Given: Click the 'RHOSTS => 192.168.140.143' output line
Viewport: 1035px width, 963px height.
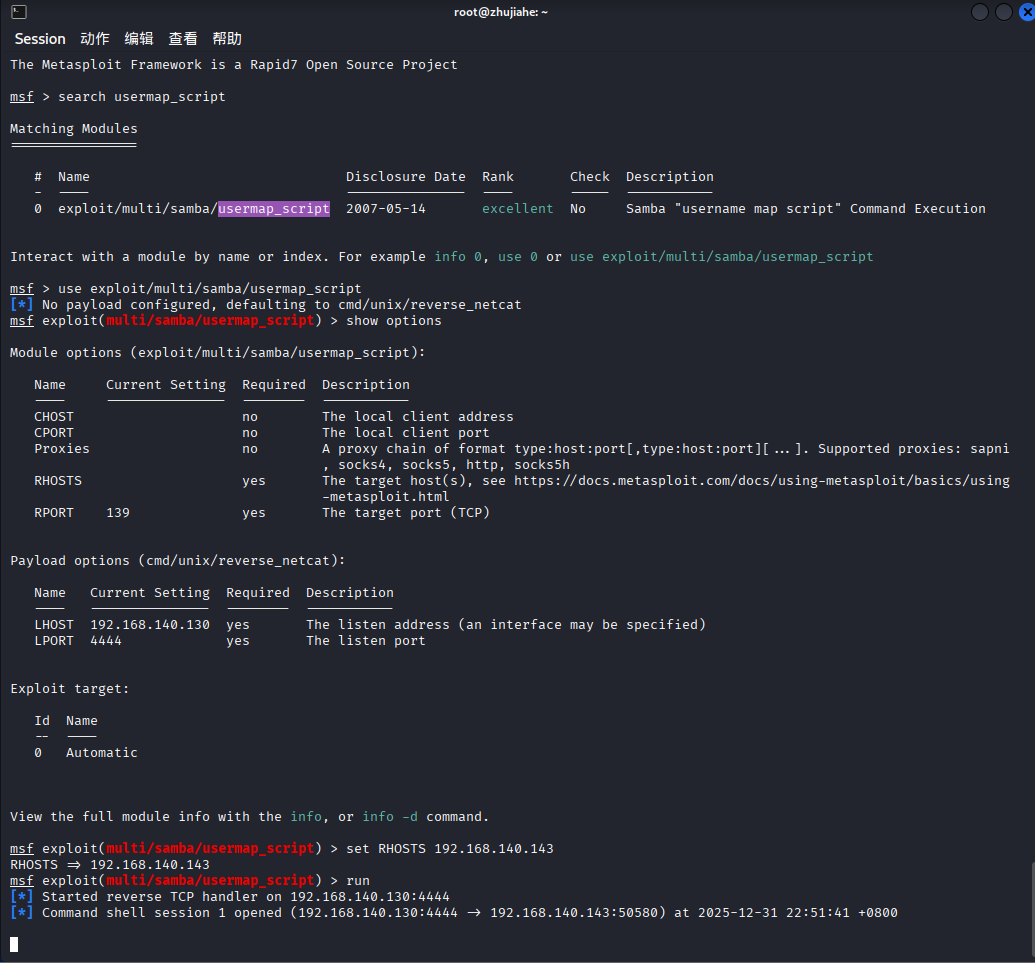Looking at the screenshot, I should pyautogui.click(x=110, y=865).
